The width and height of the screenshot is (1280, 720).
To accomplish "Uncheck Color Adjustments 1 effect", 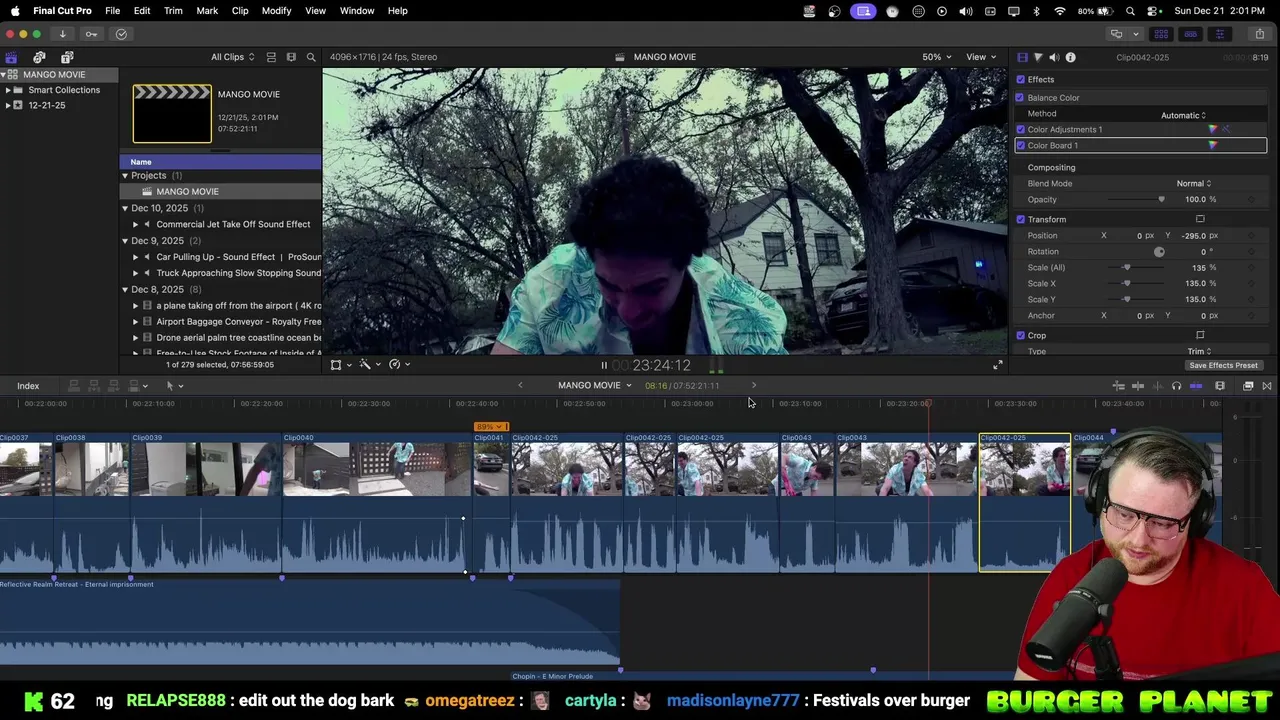I will point(1020,129).
